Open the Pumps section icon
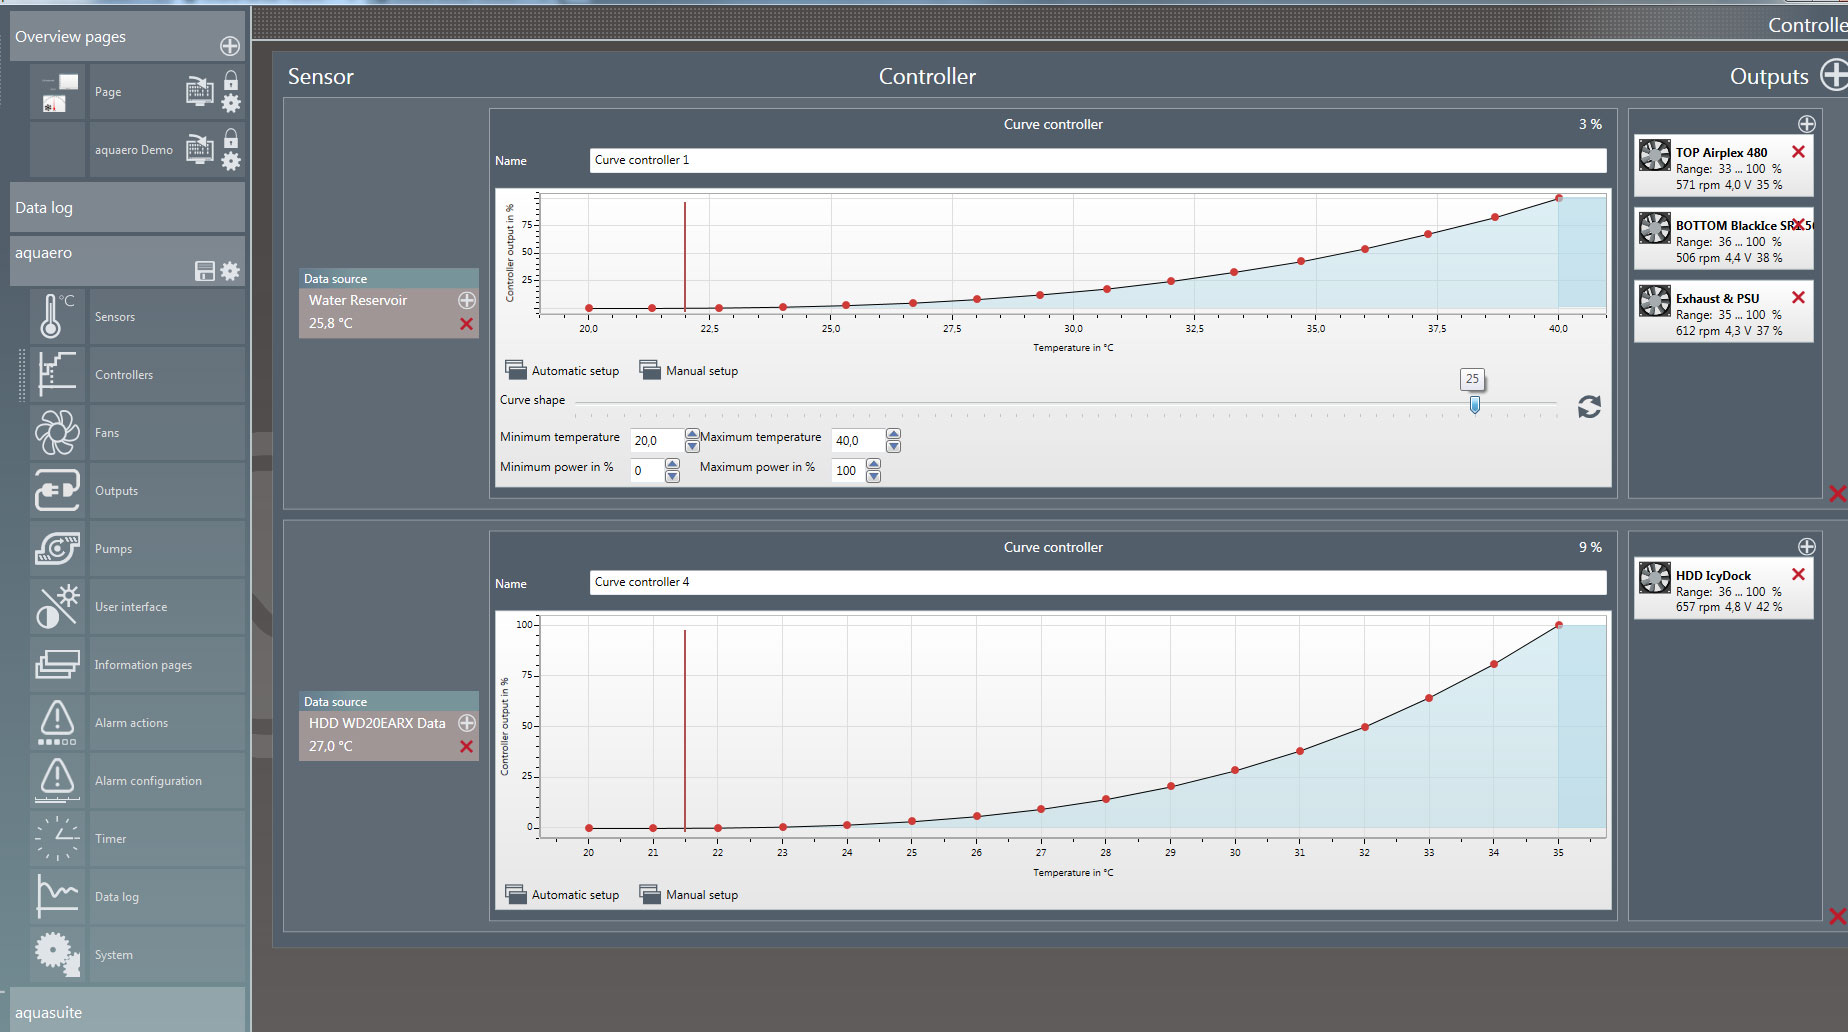 coord(57,548)
